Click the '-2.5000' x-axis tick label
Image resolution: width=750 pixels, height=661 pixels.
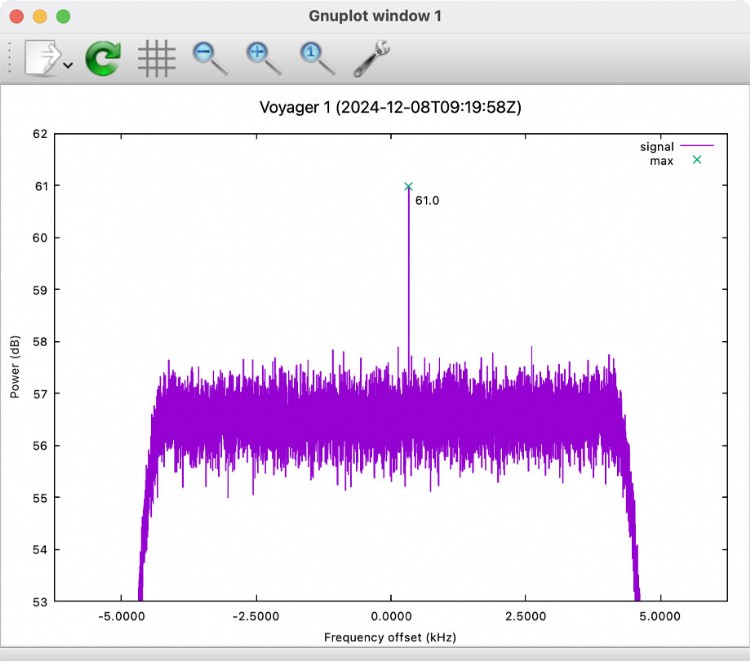click(256, 616)
